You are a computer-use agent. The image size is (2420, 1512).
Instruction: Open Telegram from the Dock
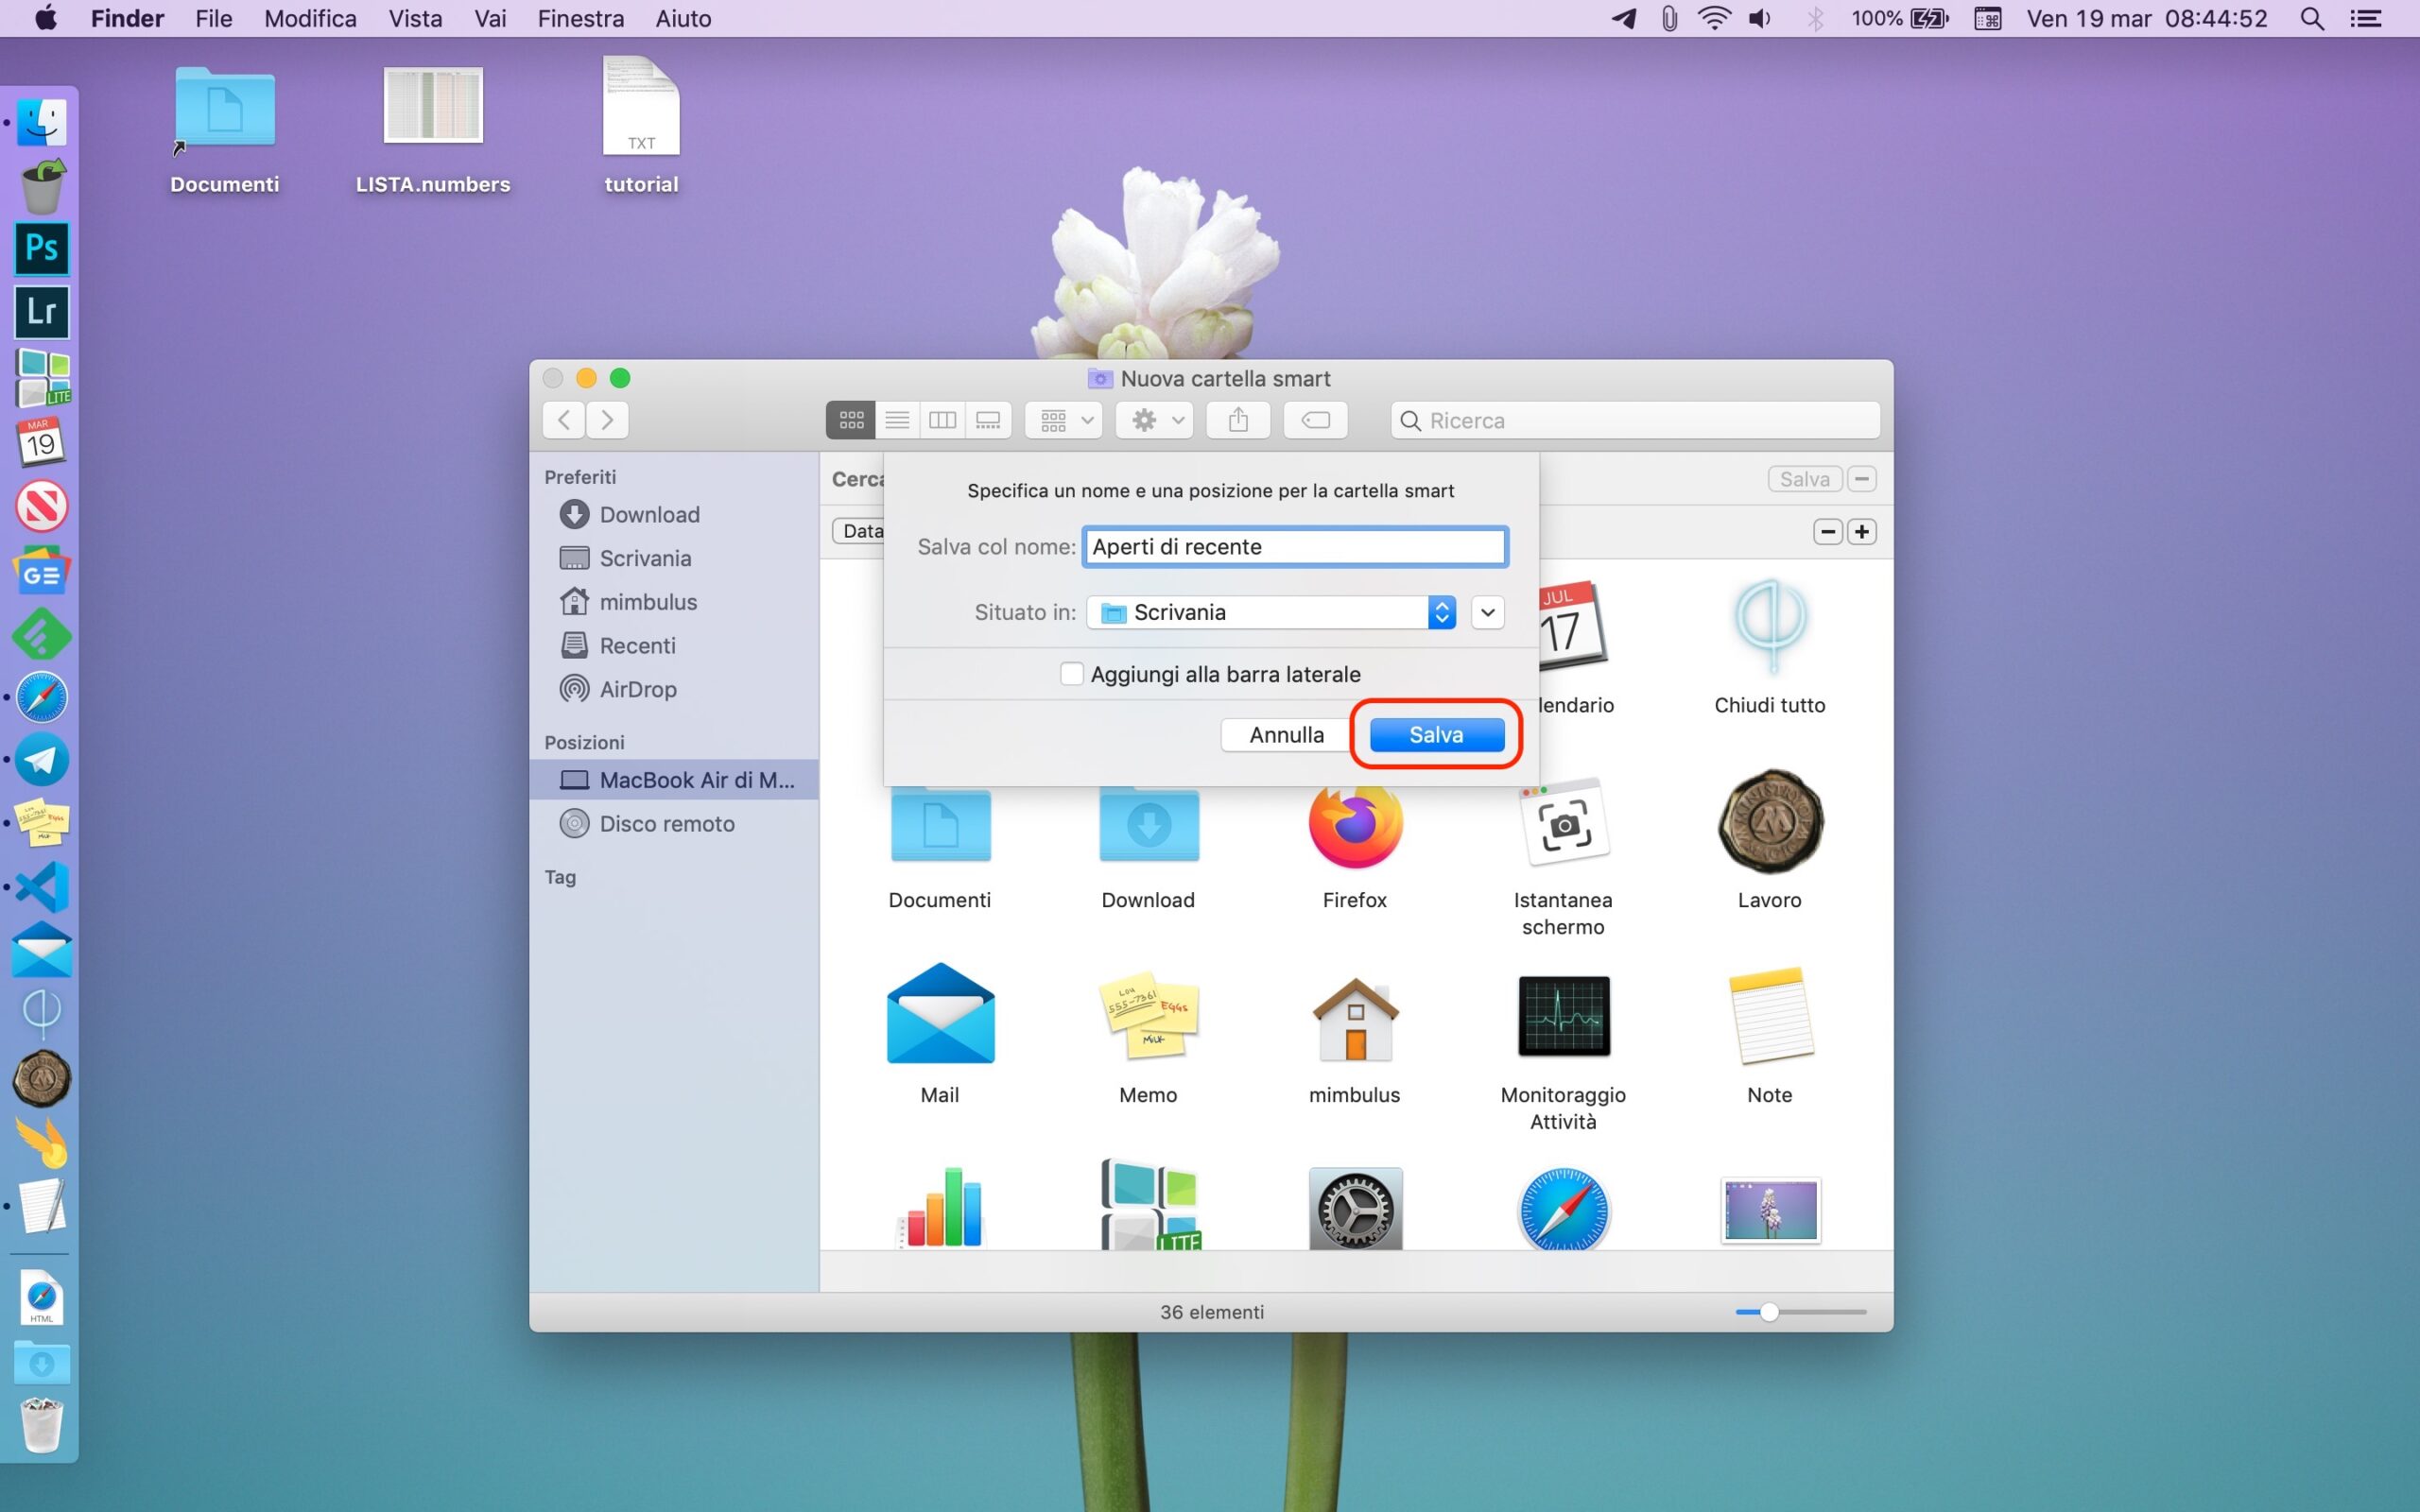41,761
